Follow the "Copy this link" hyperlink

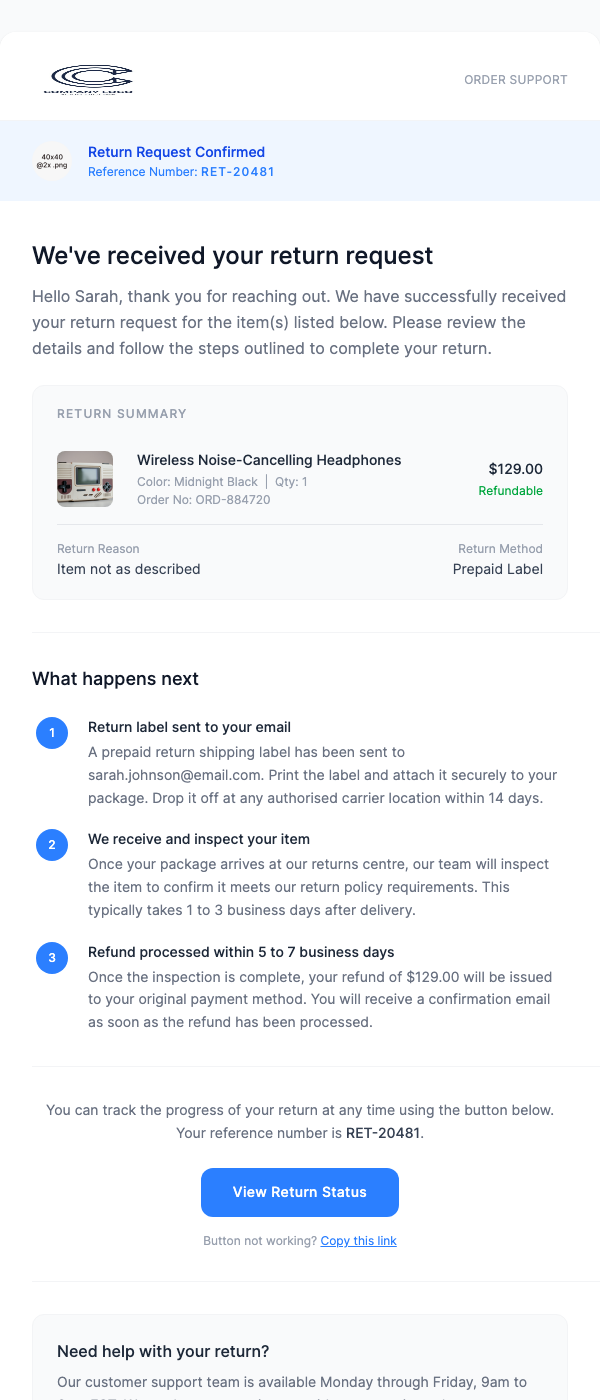pyautogui.click(x=358, y=1241)
